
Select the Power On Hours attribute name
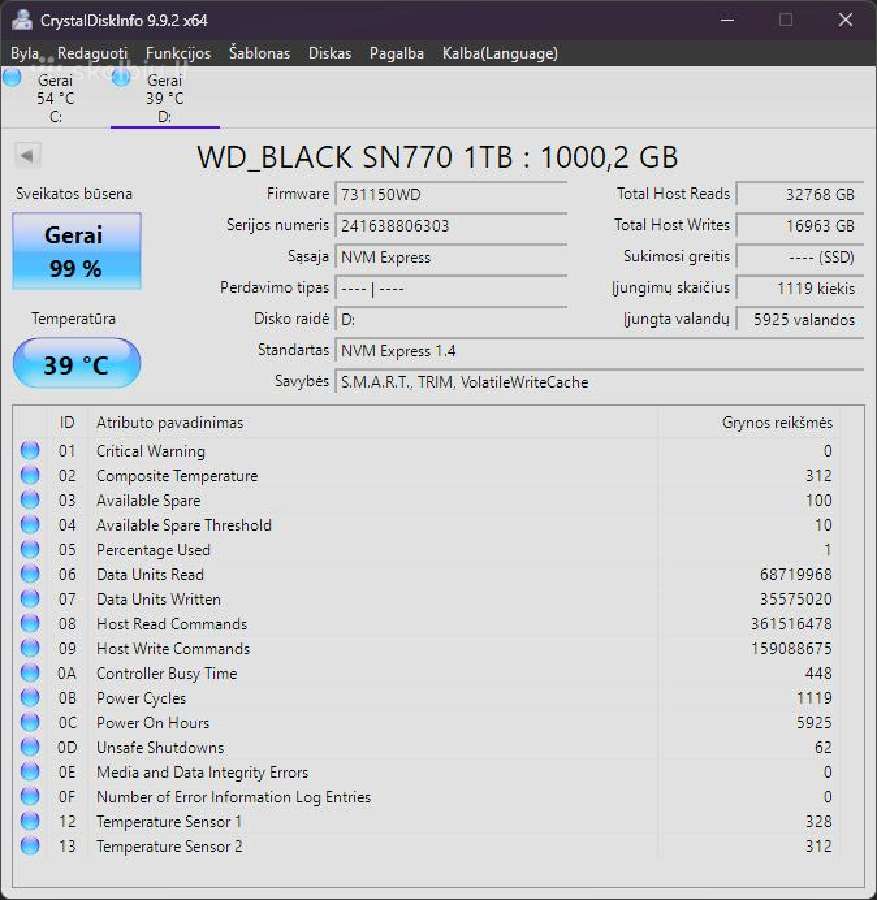click(x=153, y=723)
